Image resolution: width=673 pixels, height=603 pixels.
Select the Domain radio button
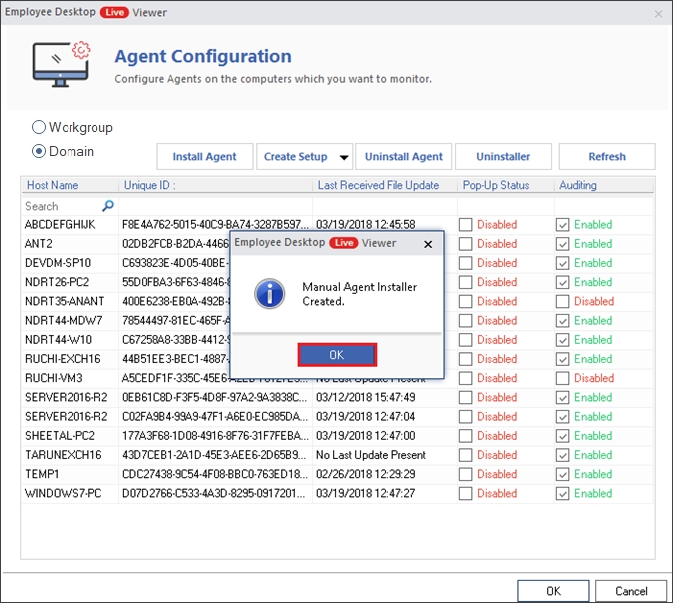coord(40,152)
